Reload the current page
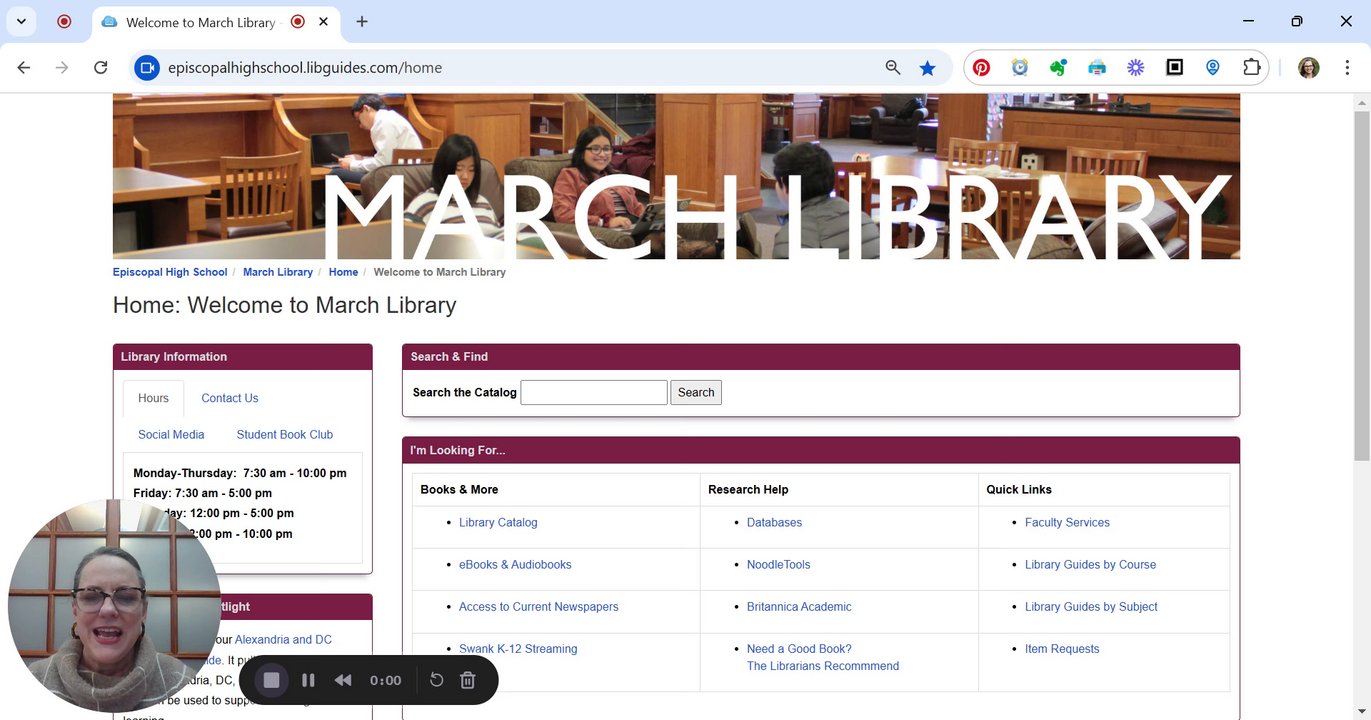This screenshot has height=720, width=1371. click(x=100, y=67)
